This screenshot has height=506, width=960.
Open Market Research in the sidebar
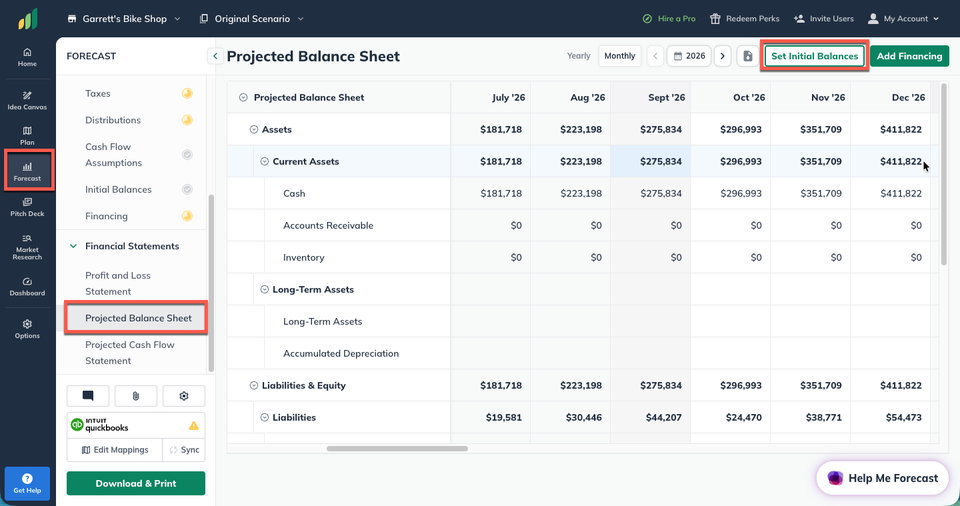point(27,247)
